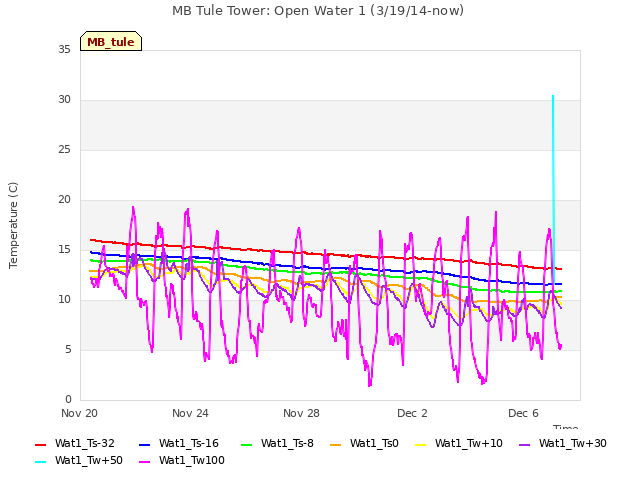The width and height of the screenshot is (640, 480).
Task: Click the MB_tule tag label
Action: [111, 42]
